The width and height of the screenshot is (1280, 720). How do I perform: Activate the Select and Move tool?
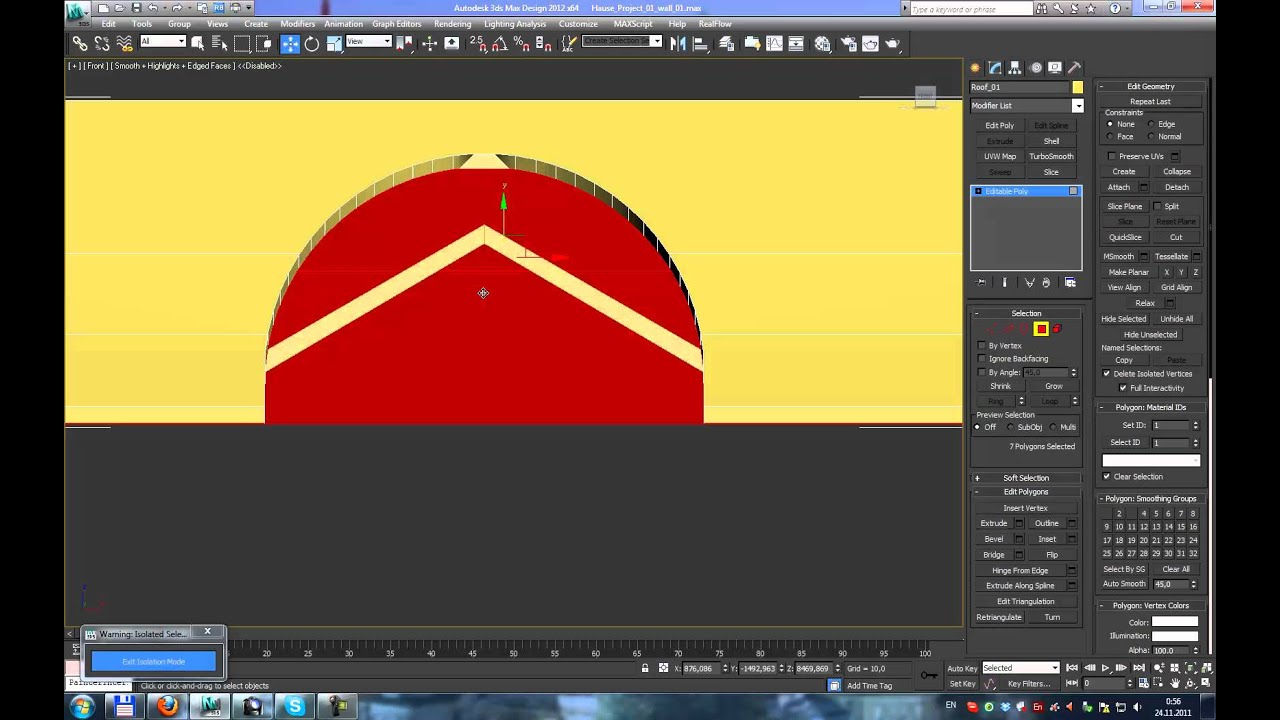[290, 43]
